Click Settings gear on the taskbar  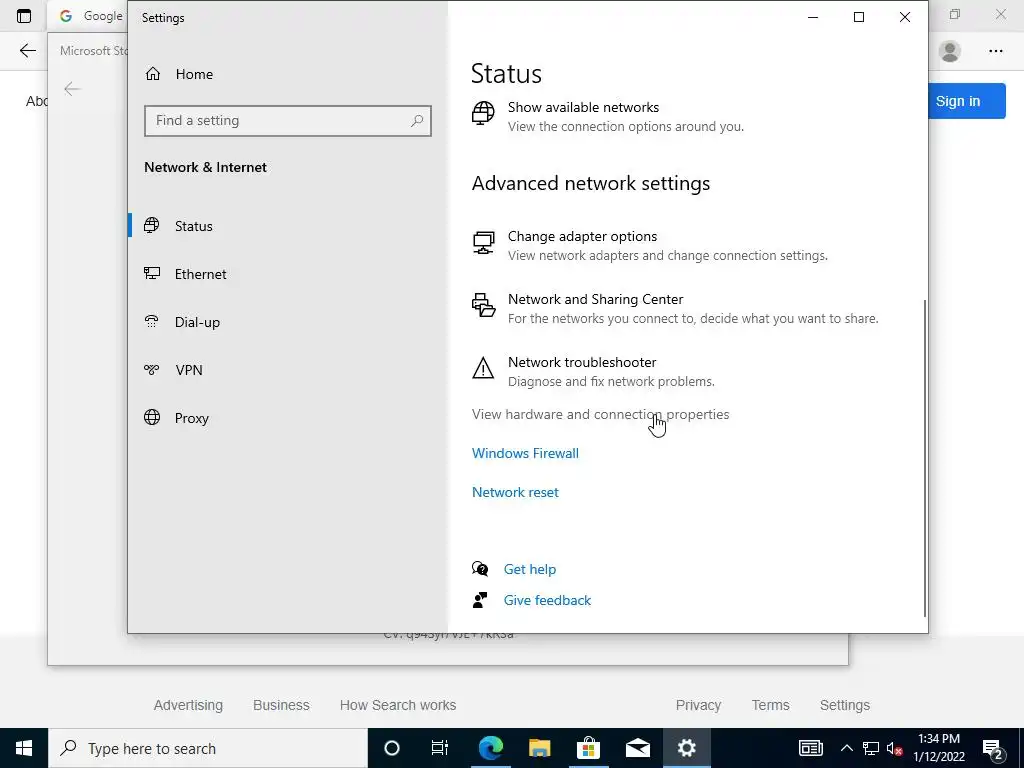(x=686, y=748)
